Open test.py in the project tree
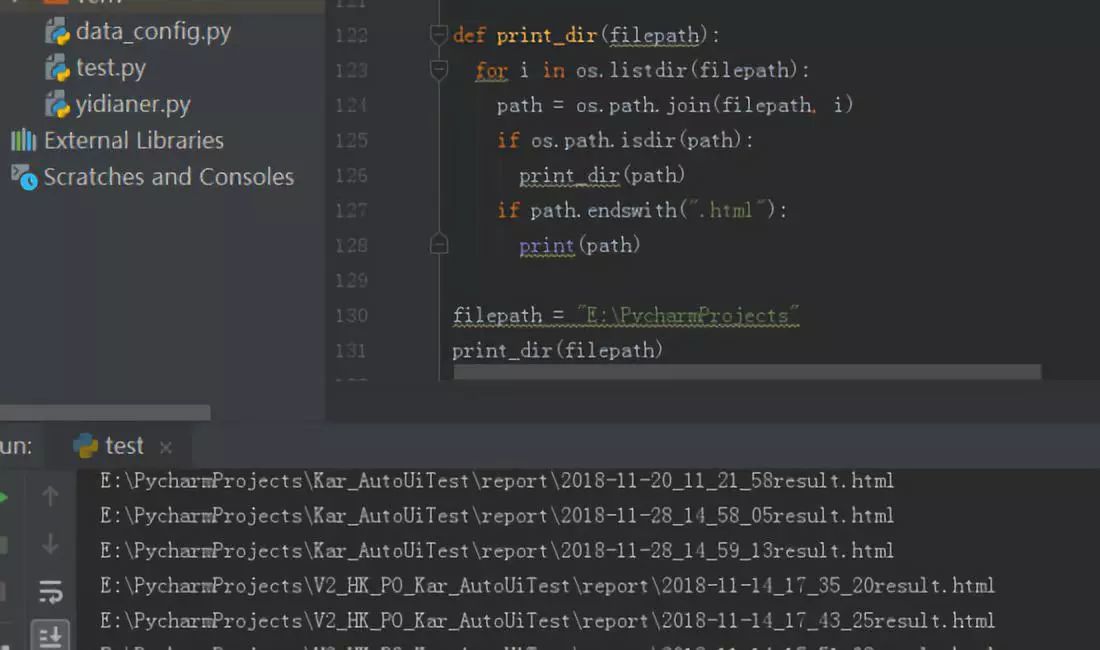 pos(111,68)
